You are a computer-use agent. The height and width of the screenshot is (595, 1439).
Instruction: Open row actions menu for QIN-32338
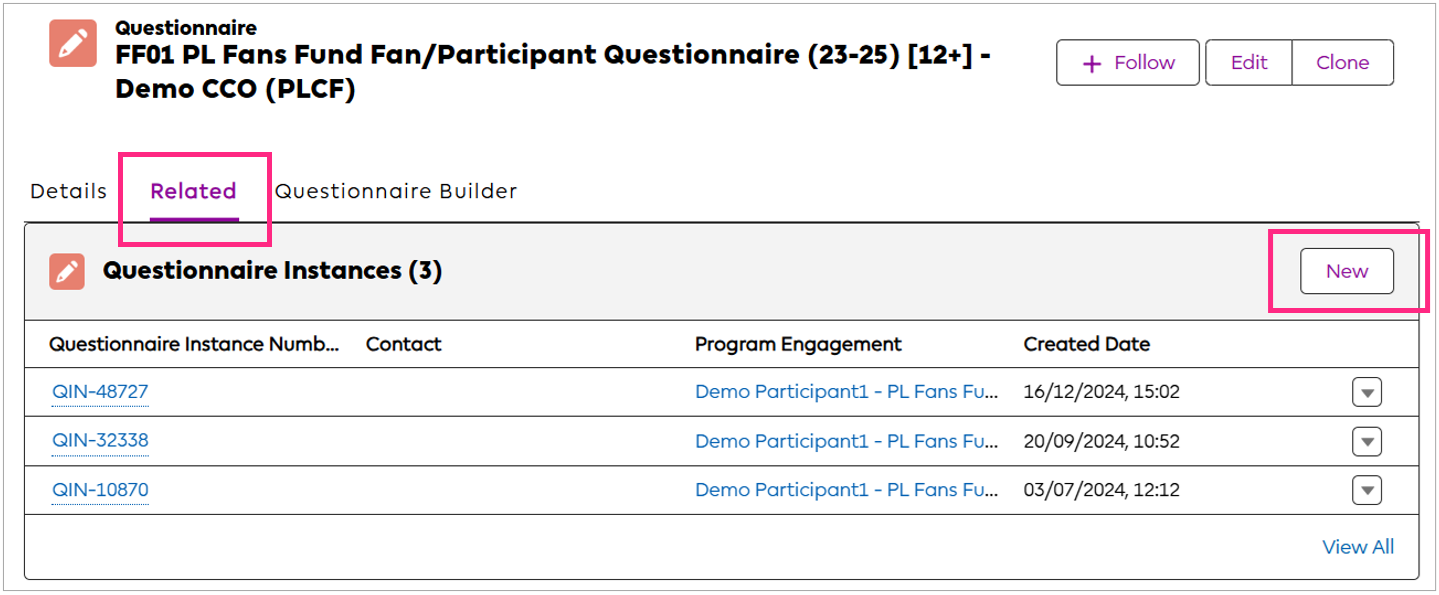tap(1366, 440)
